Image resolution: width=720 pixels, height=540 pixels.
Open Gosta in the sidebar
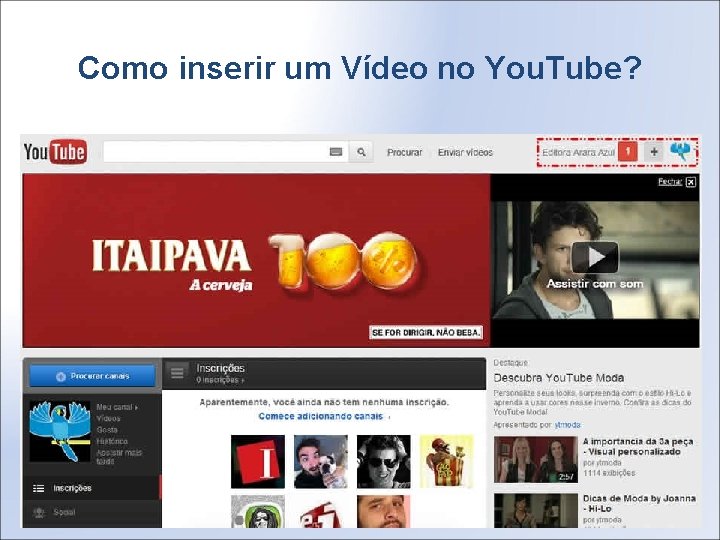[107, 430]
